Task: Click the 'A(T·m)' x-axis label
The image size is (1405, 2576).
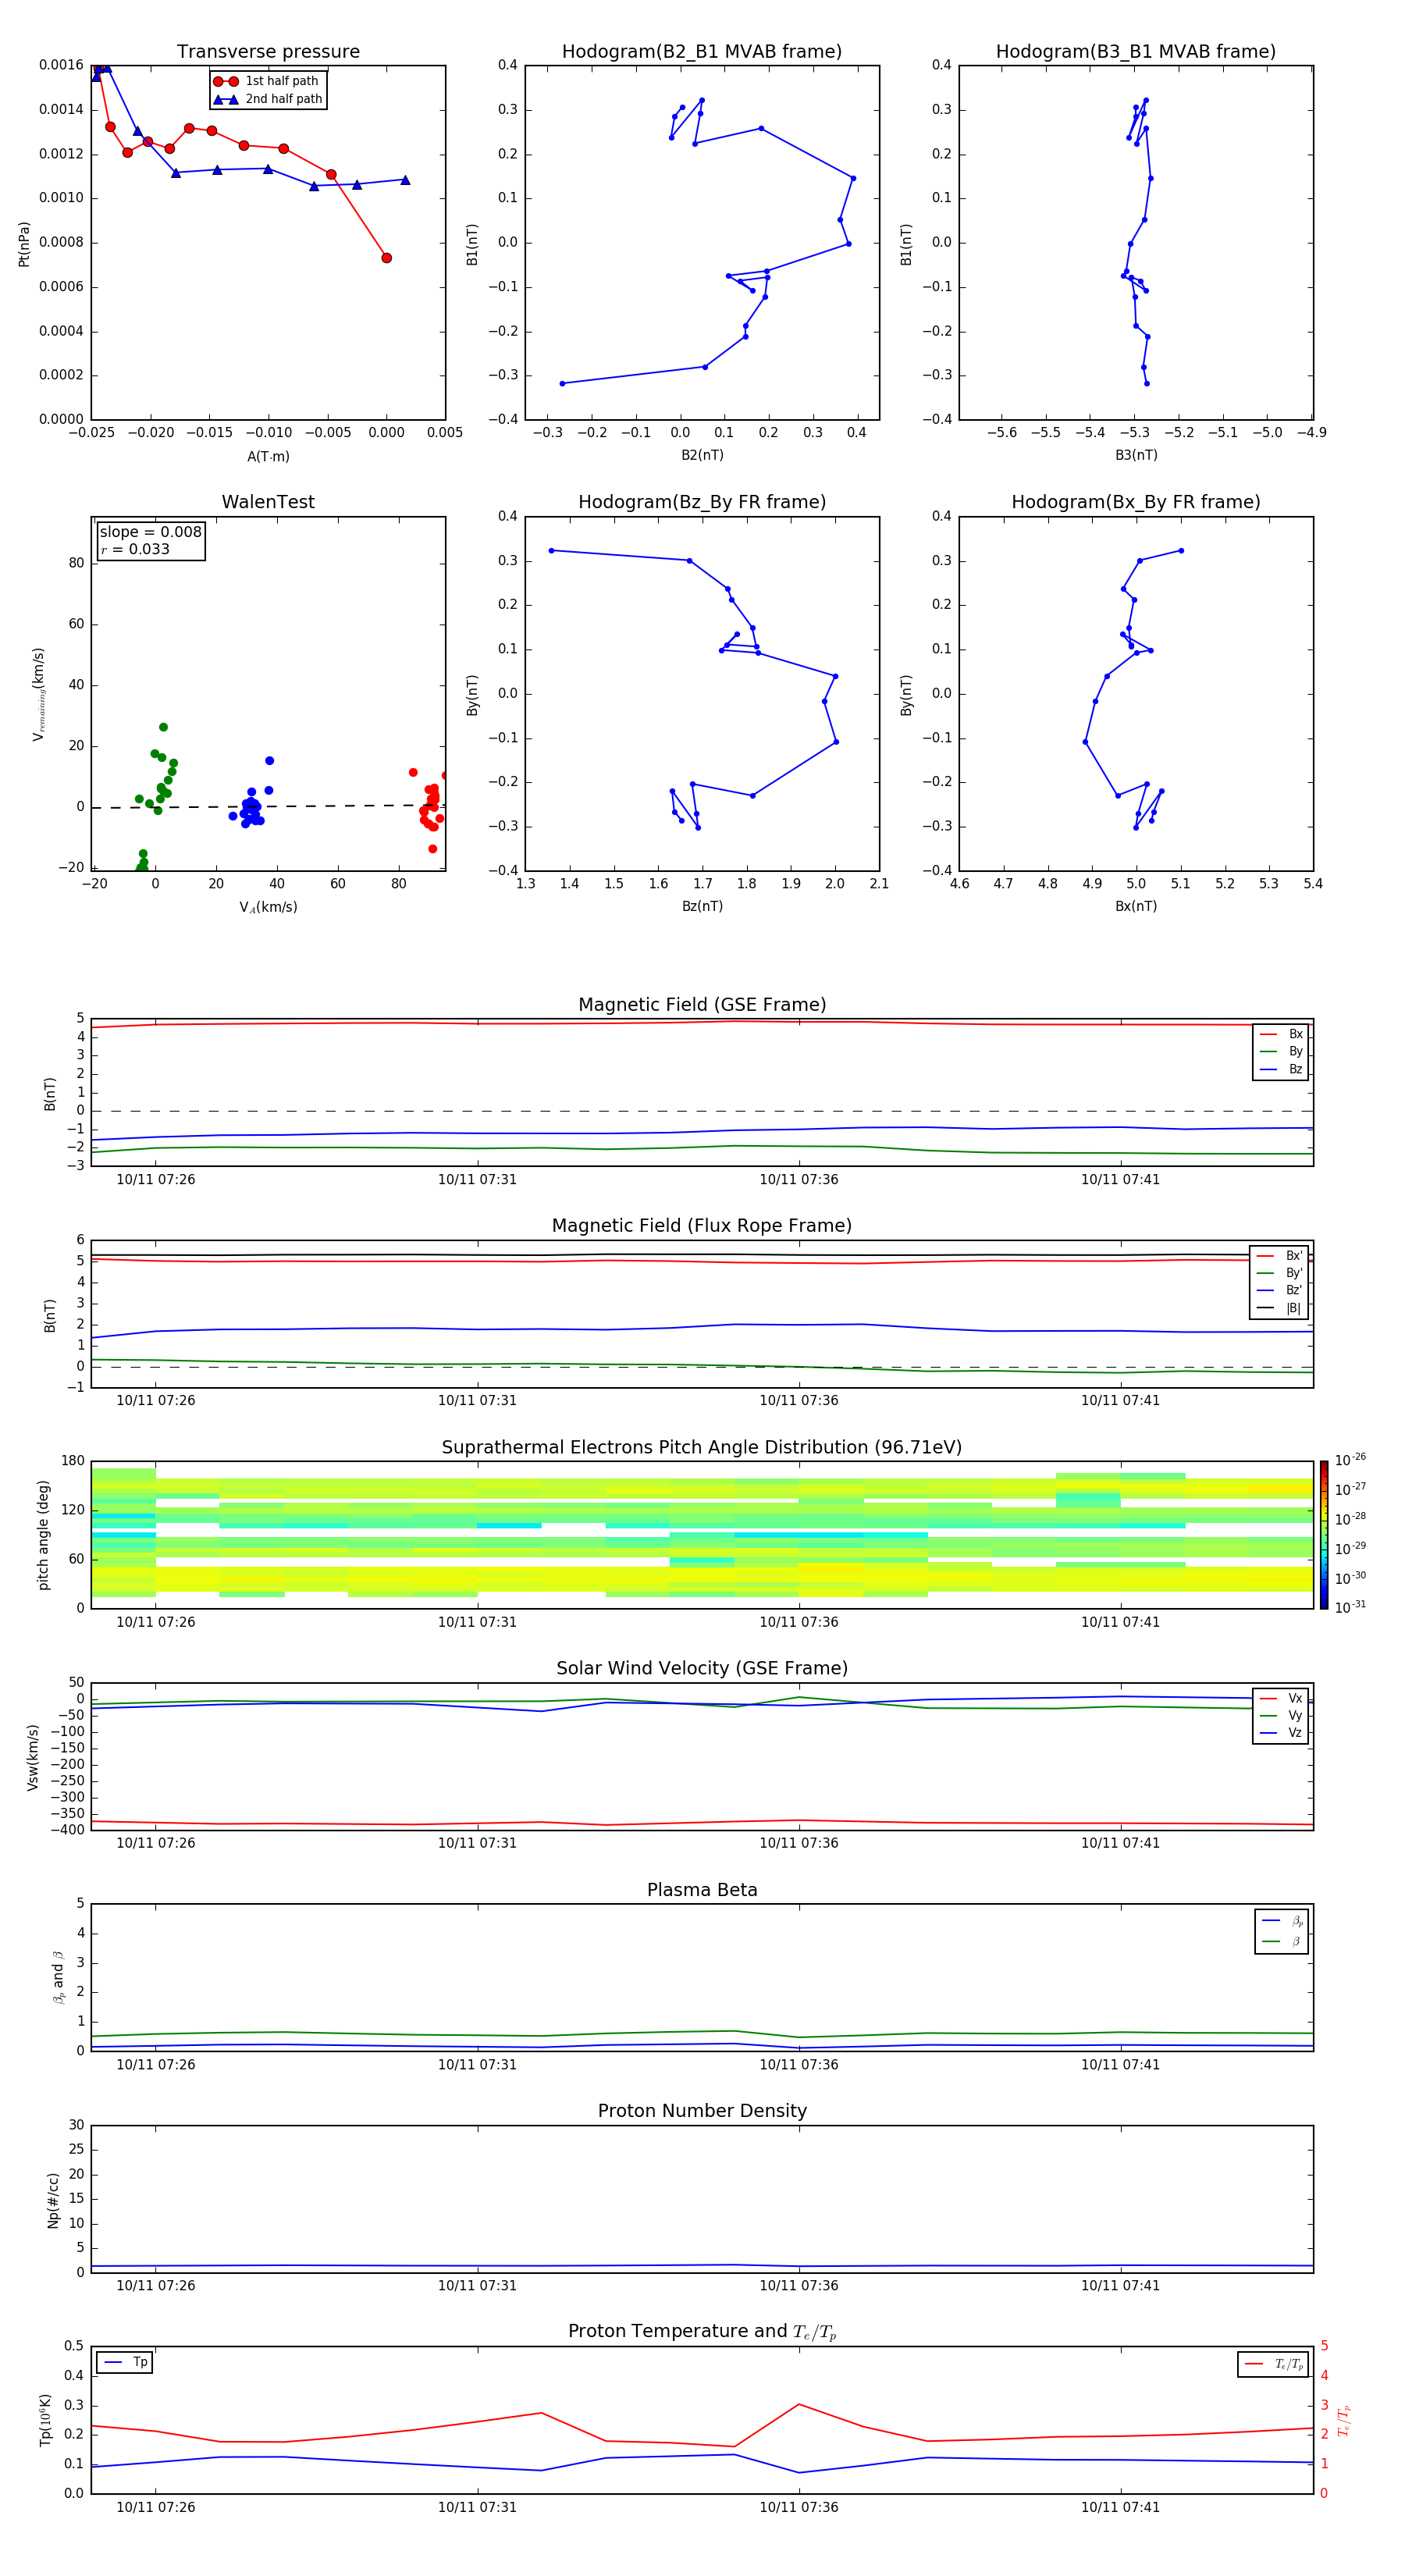Action: (268, 456)
